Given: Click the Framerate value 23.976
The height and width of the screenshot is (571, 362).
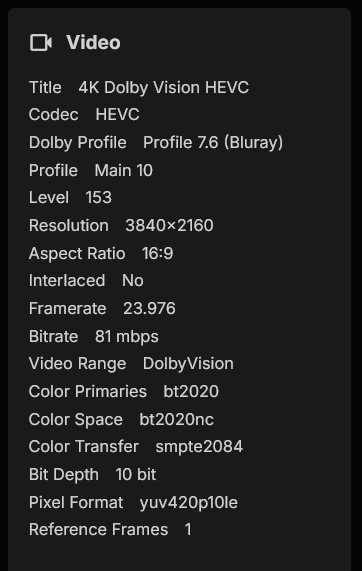Looking at the screenshot, I should click(149, 308).
